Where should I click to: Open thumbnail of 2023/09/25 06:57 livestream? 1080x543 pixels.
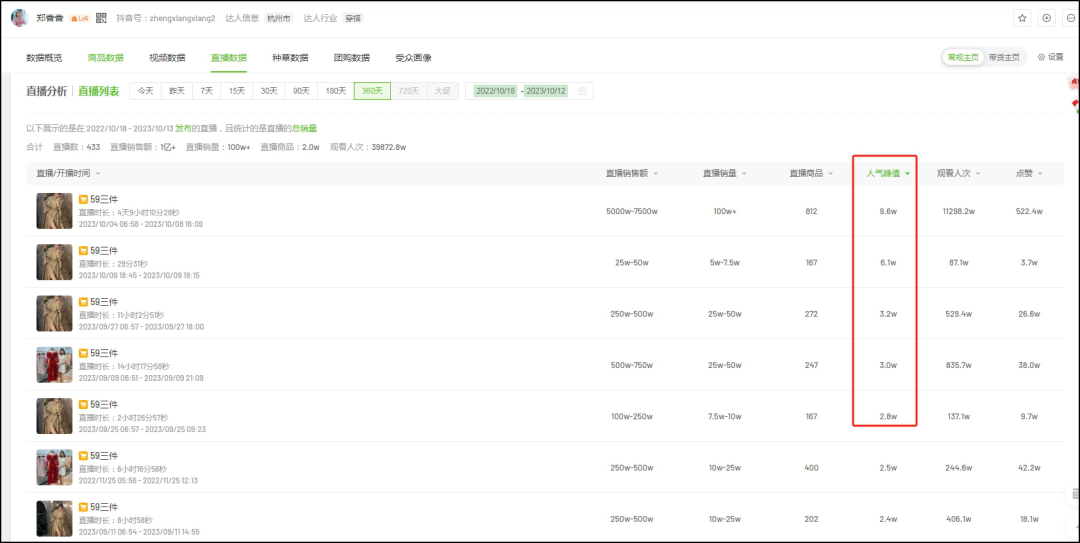click(x=54, y=416)
